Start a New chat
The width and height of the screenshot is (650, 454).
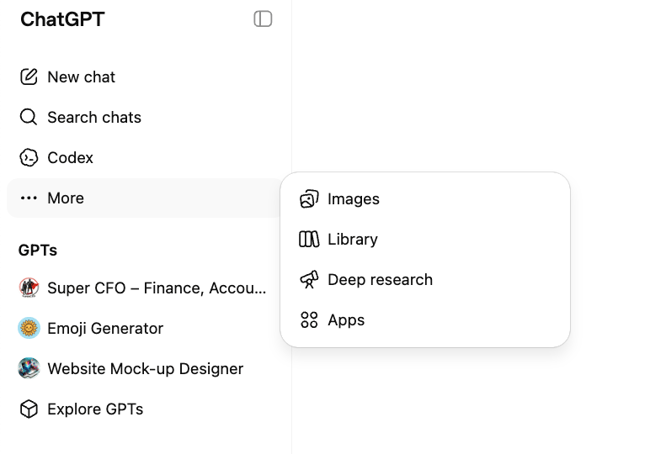[x=145, y=77]
